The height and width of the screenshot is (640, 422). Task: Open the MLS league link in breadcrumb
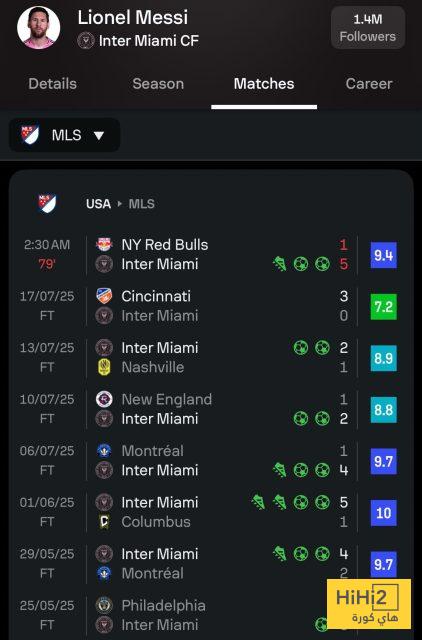[142, 204]
